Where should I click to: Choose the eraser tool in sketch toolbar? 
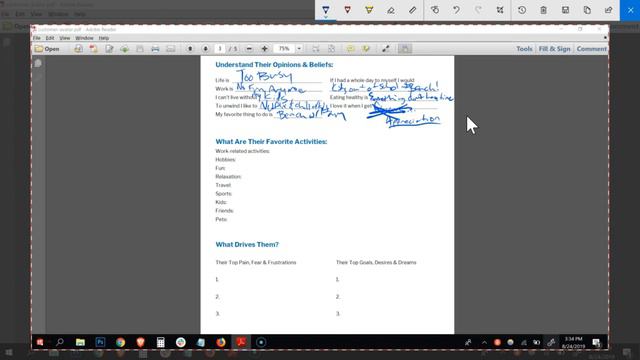[391, 10]
